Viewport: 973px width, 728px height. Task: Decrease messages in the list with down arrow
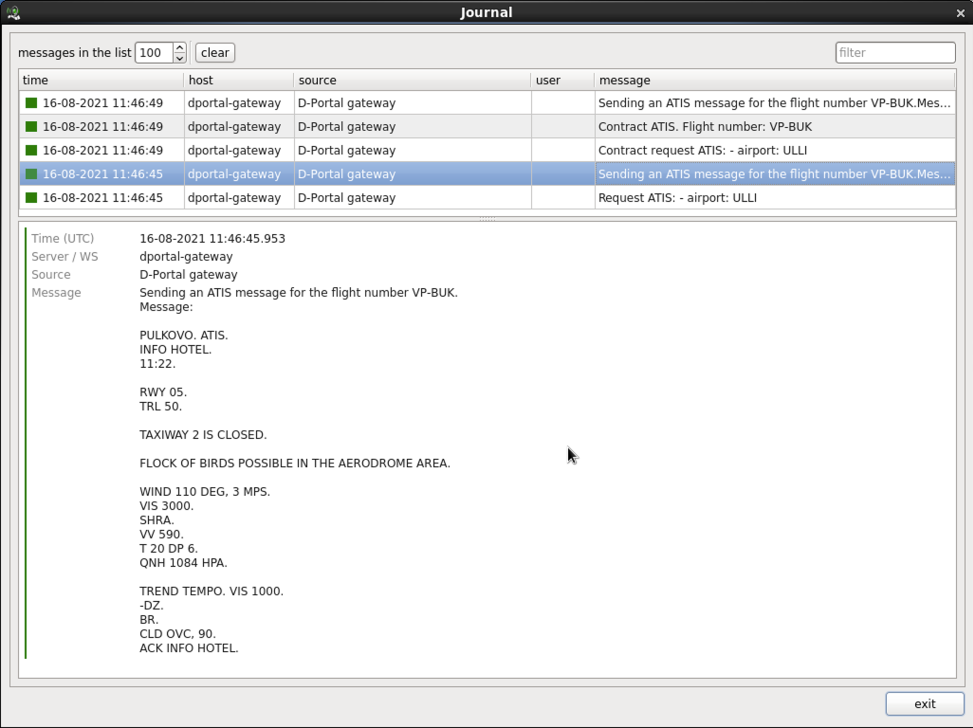(x=179, y=58)
